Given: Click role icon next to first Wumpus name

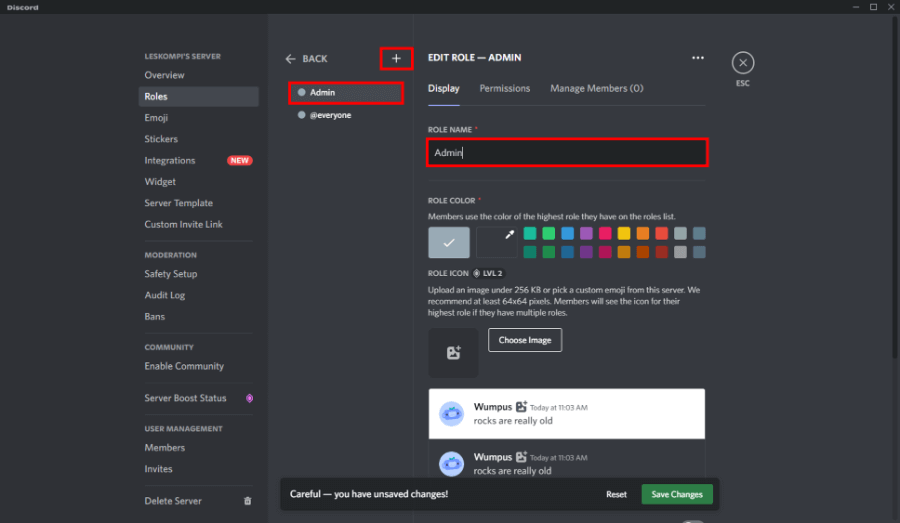Looking at the screenshot, I should (521, 406).
